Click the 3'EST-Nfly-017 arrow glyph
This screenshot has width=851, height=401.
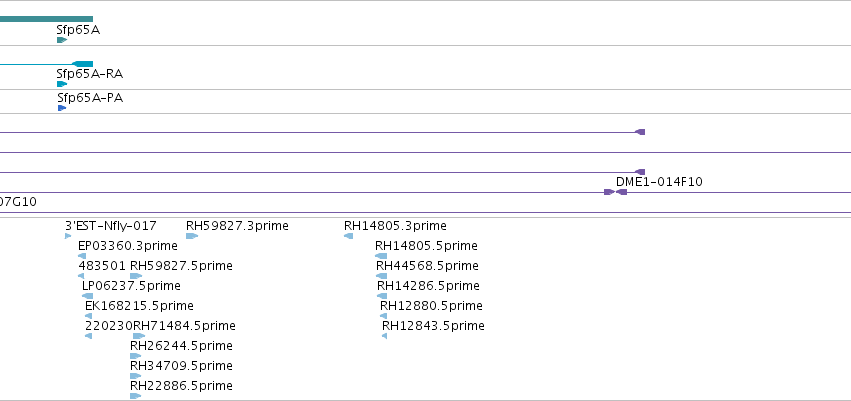coord(68,236)
